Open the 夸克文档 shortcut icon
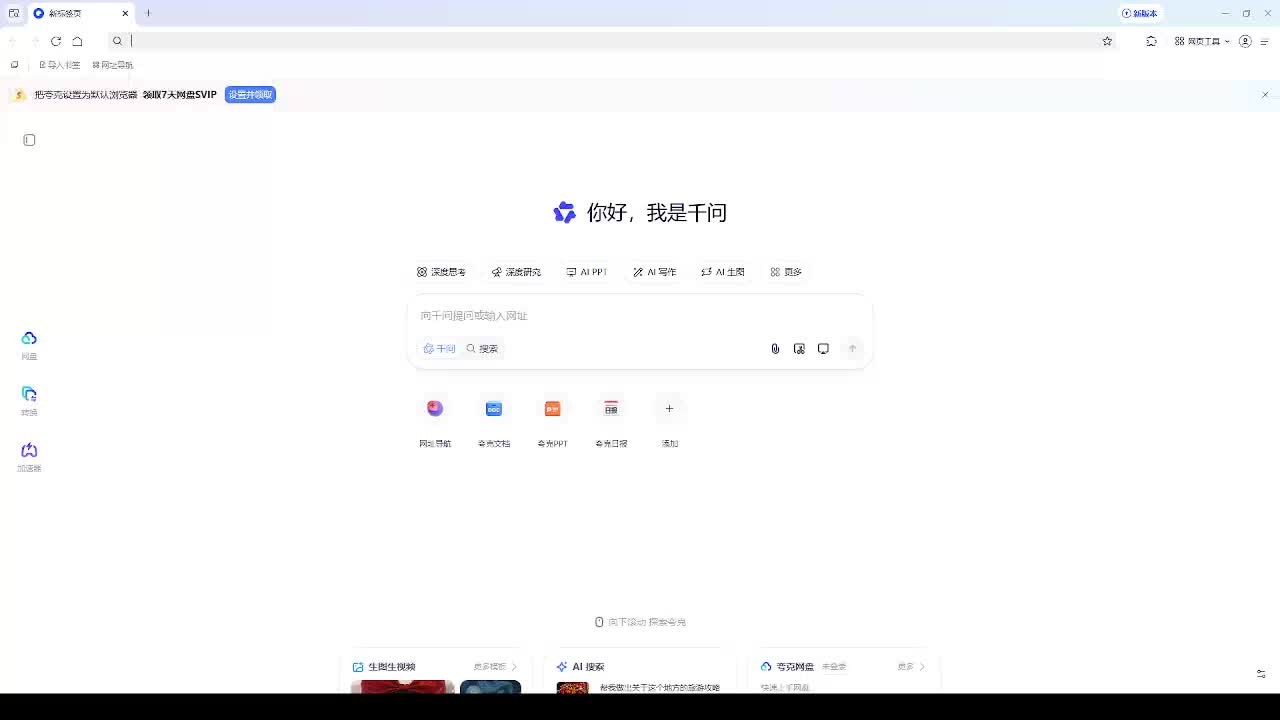1280x720 pixels. click(494, 409)
